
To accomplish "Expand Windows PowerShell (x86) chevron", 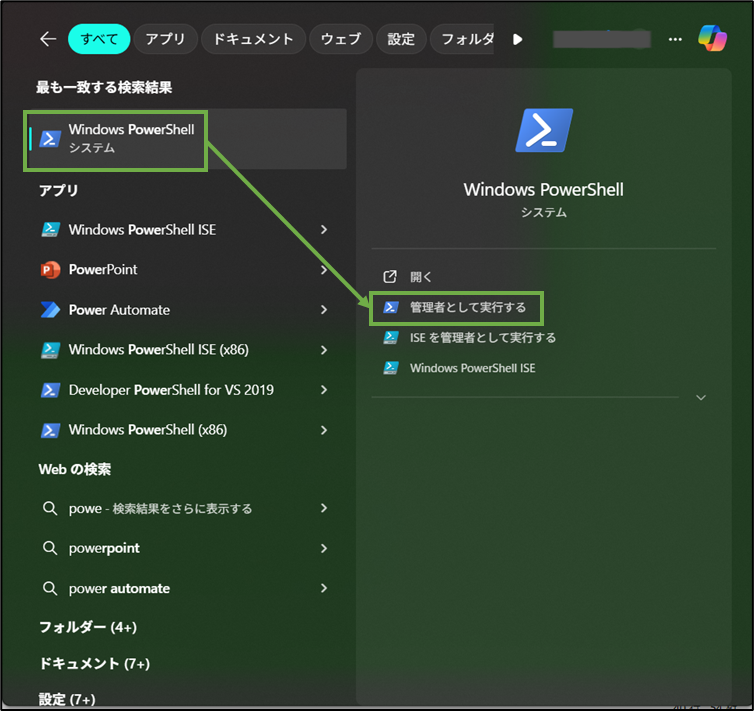I will point(324,430).
